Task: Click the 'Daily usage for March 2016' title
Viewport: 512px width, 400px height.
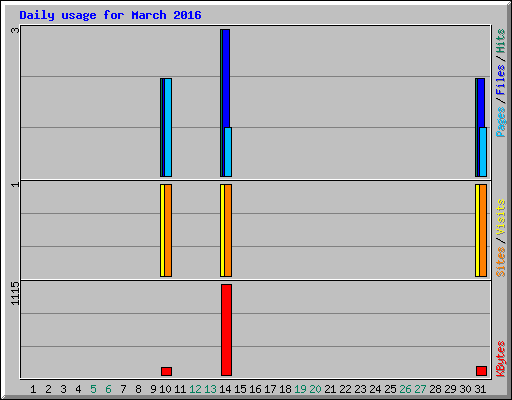Action: click(x=110, y=15)
